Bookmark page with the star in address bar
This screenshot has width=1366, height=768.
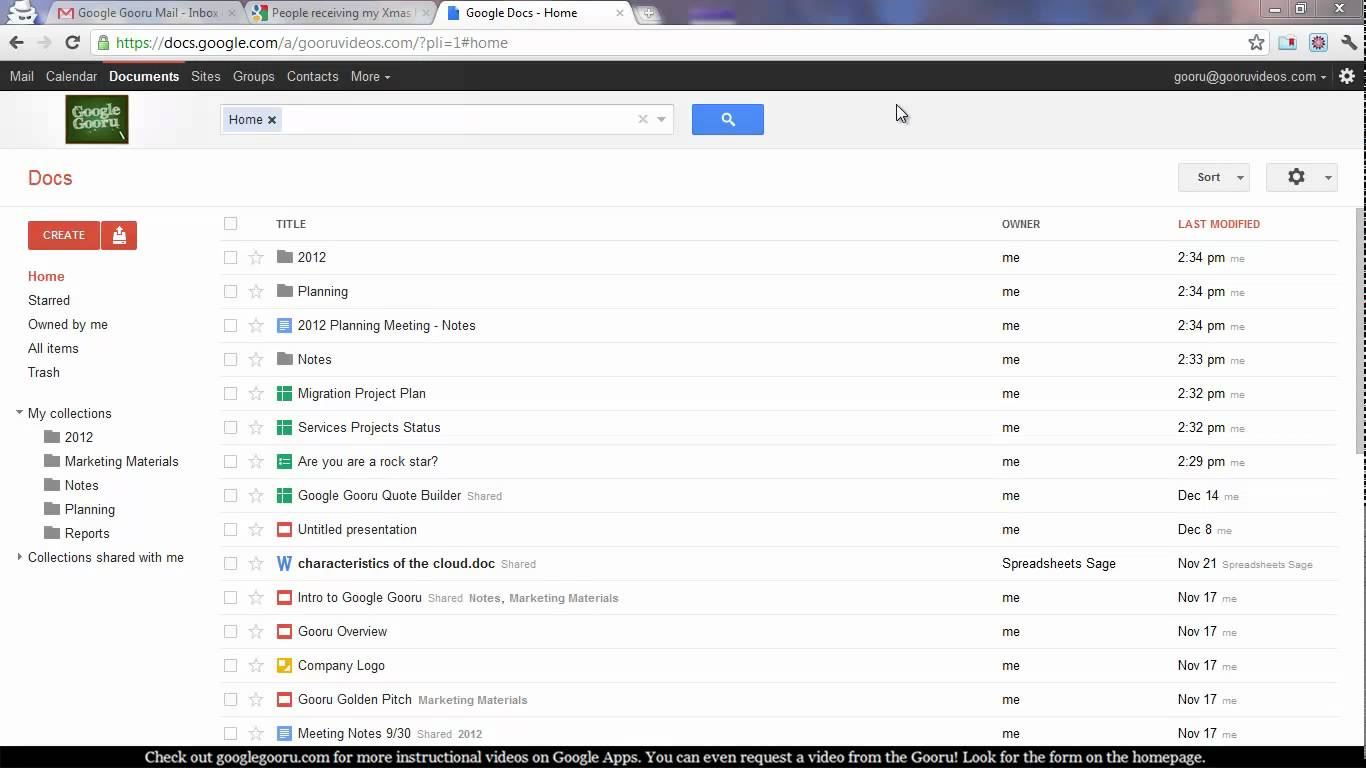pyautogui.click(x=1256, y=42)
